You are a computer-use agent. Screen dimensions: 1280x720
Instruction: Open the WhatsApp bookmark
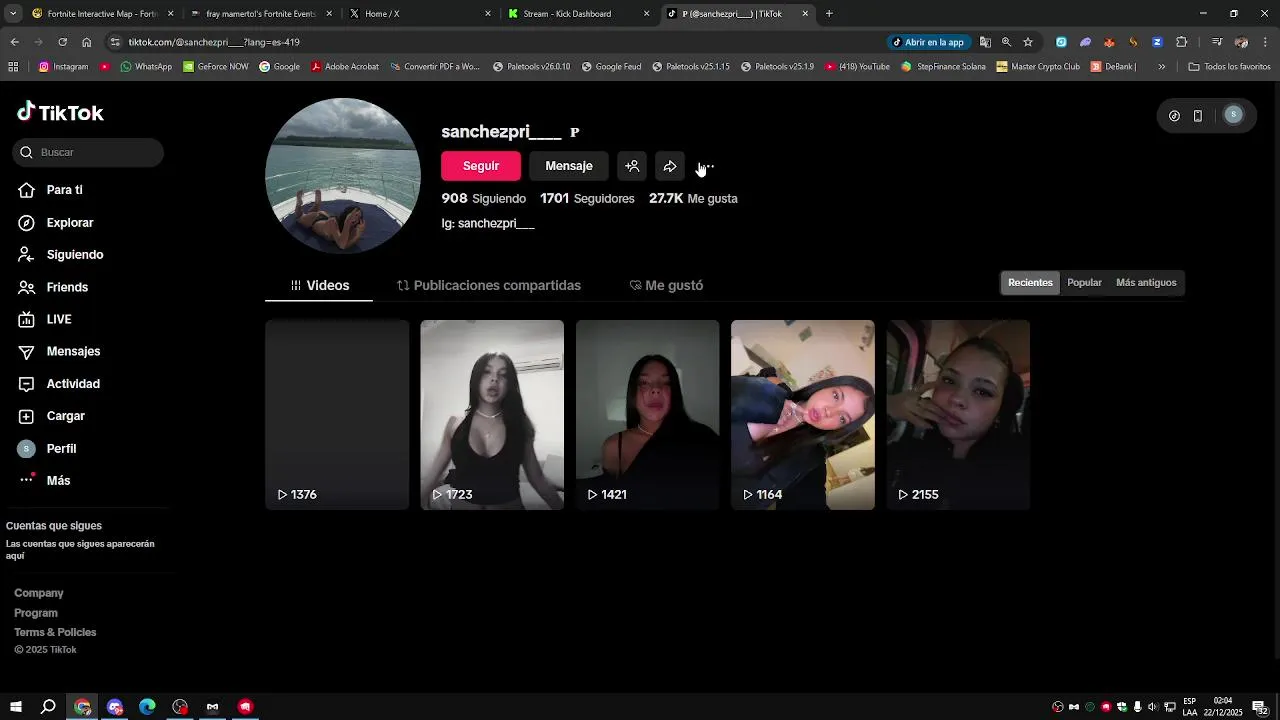coord(146,67)
